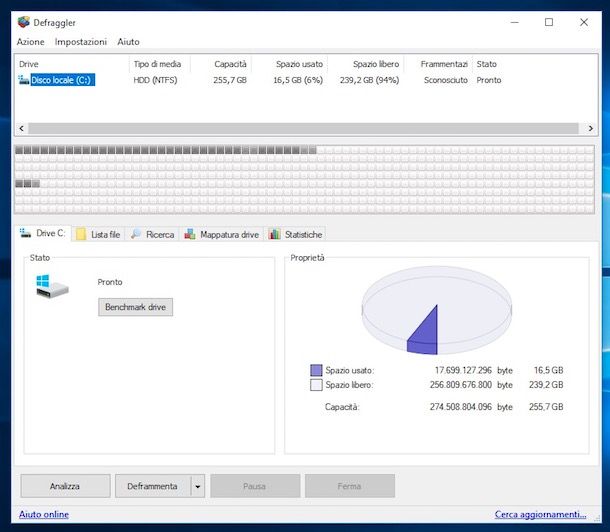The image size is (610, 532).
Task: Sort by the Tipo di media column header
Action: [160, 64]
